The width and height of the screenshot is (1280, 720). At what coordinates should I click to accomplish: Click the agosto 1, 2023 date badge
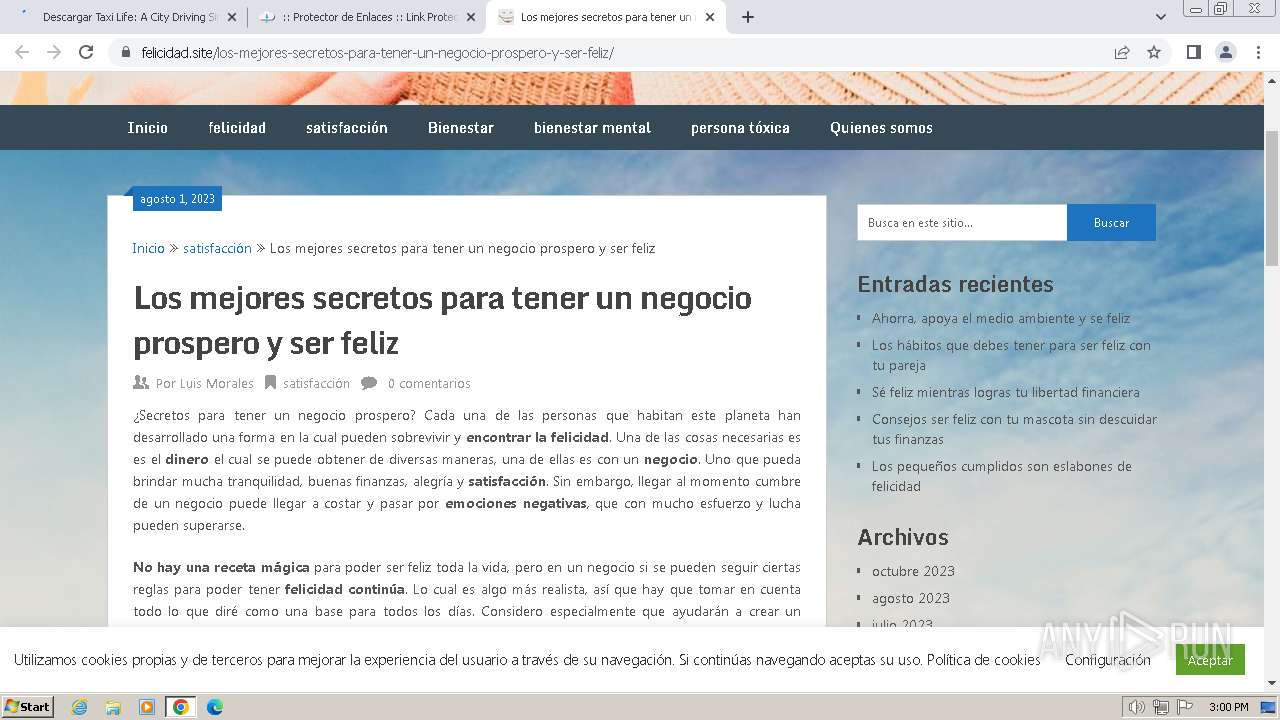(177, 199)
